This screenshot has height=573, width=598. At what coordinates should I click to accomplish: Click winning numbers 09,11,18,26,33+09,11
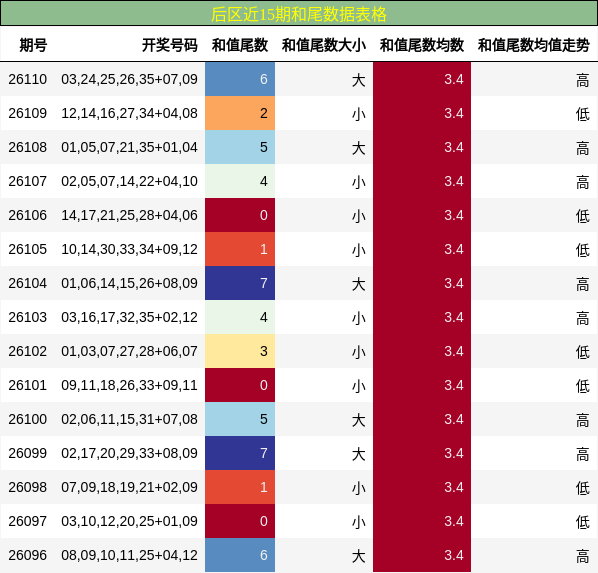[129, 385]
